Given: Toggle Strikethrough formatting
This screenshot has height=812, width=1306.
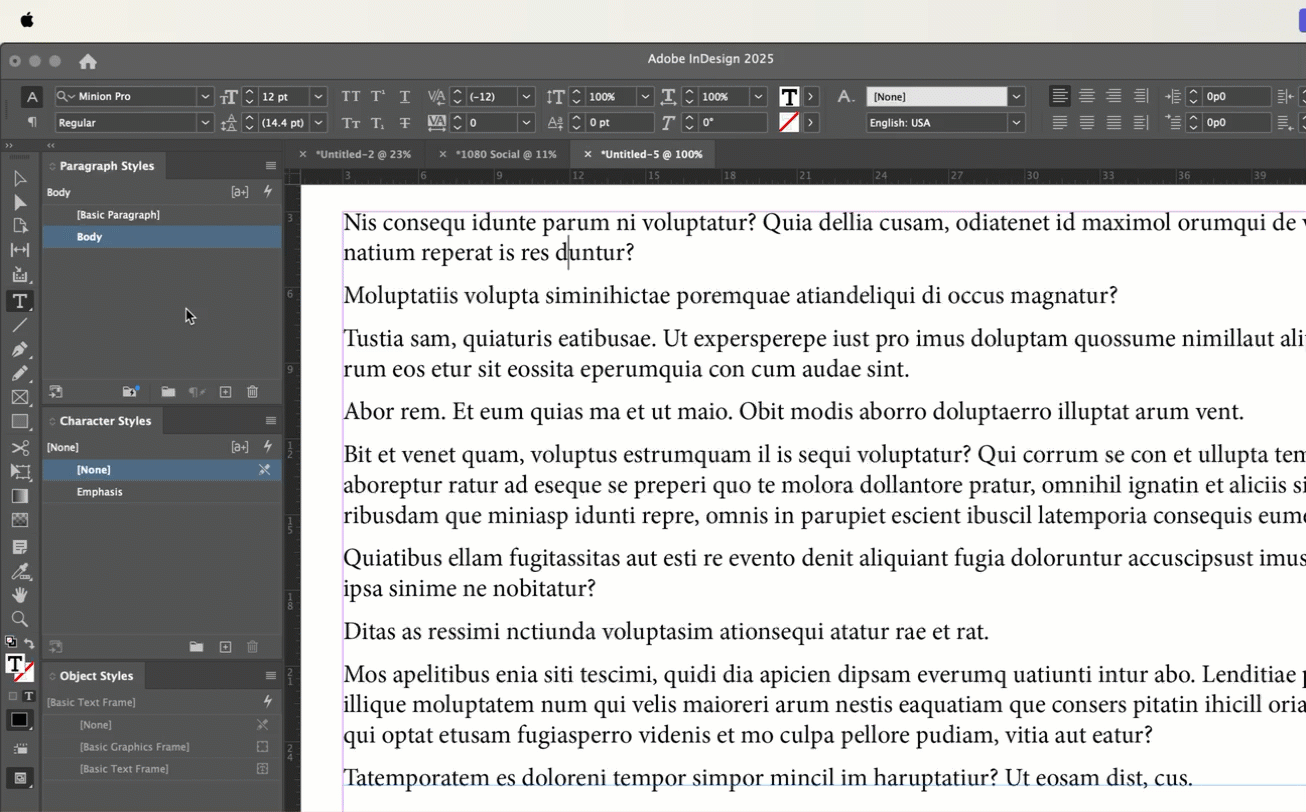Looking at the screenshot, I should coord(405,123).
